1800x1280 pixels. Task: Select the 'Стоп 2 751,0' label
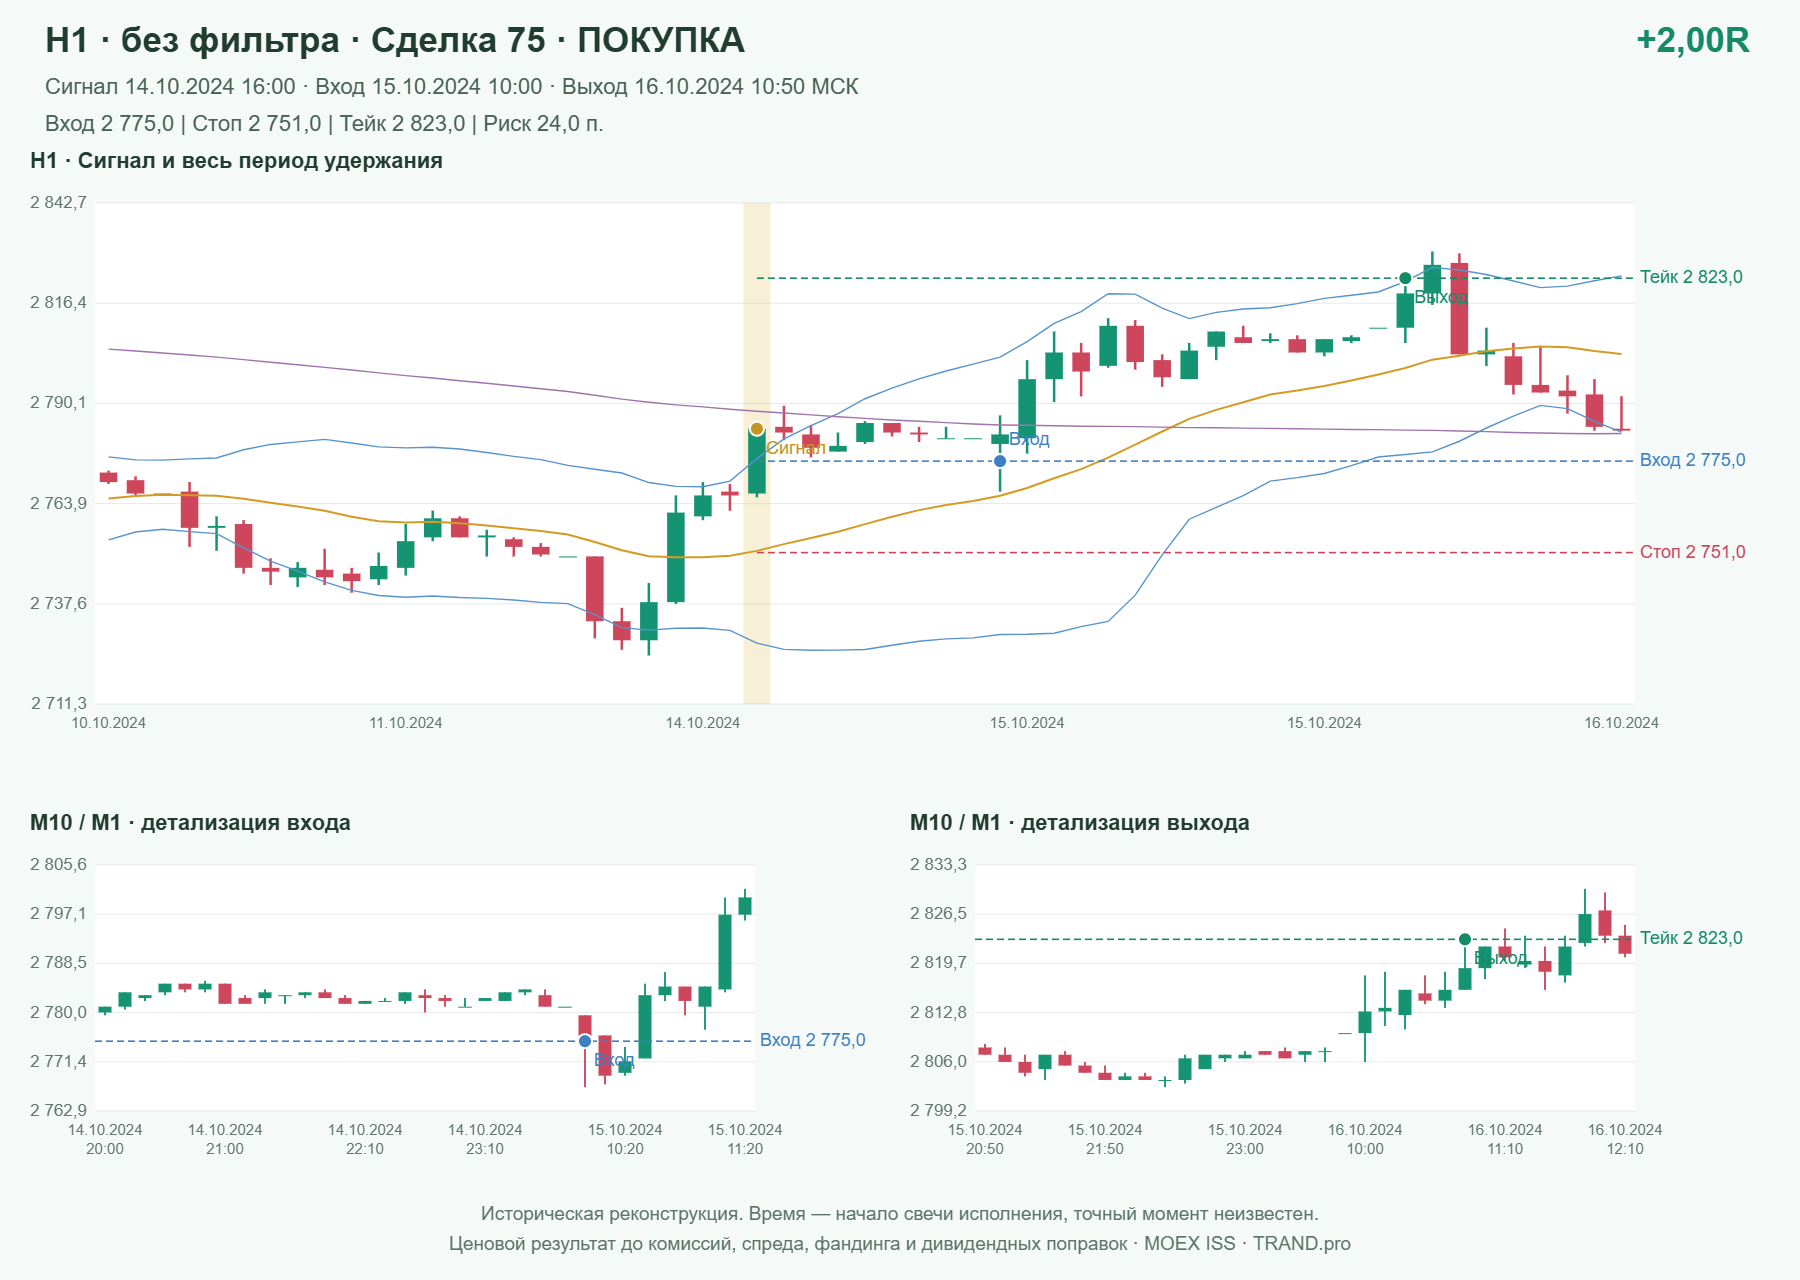click(x=1692, y=552)
